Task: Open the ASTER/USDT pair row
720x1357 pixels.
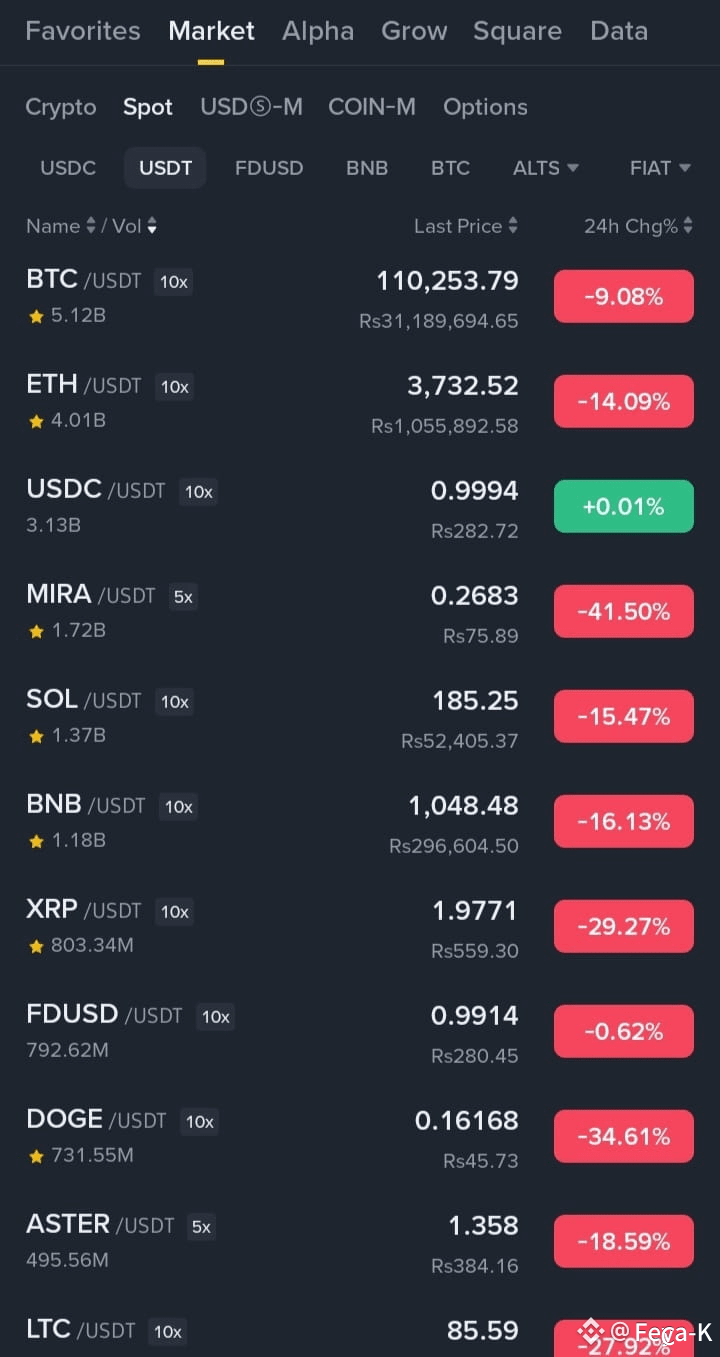Action: click(360, 1242)
